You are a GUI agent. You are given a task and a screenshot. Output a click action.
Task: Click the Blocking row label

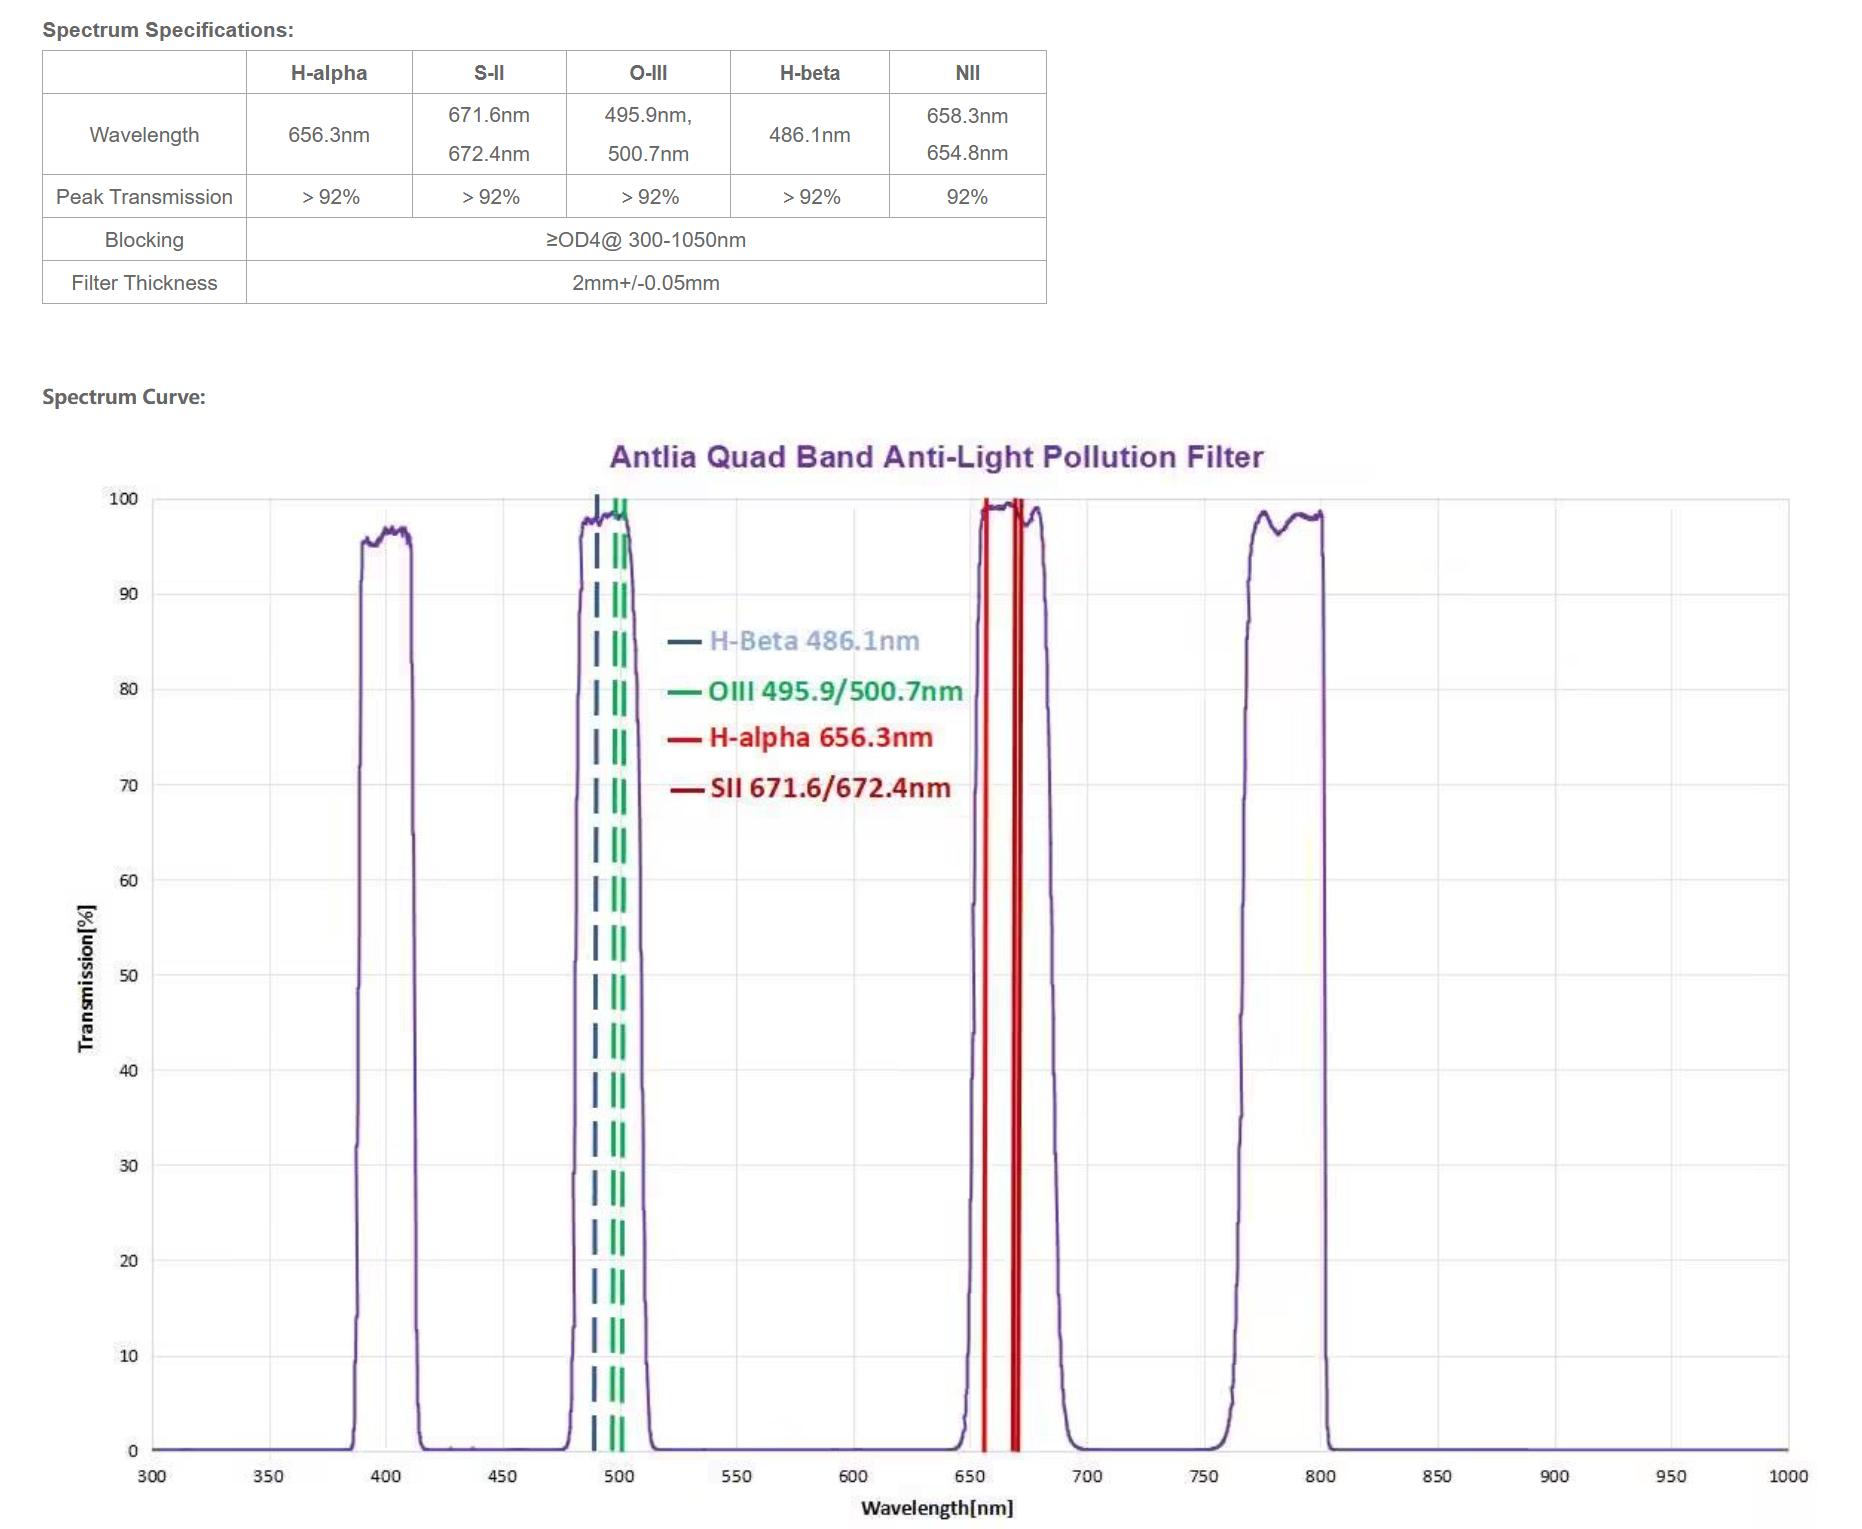144,240
